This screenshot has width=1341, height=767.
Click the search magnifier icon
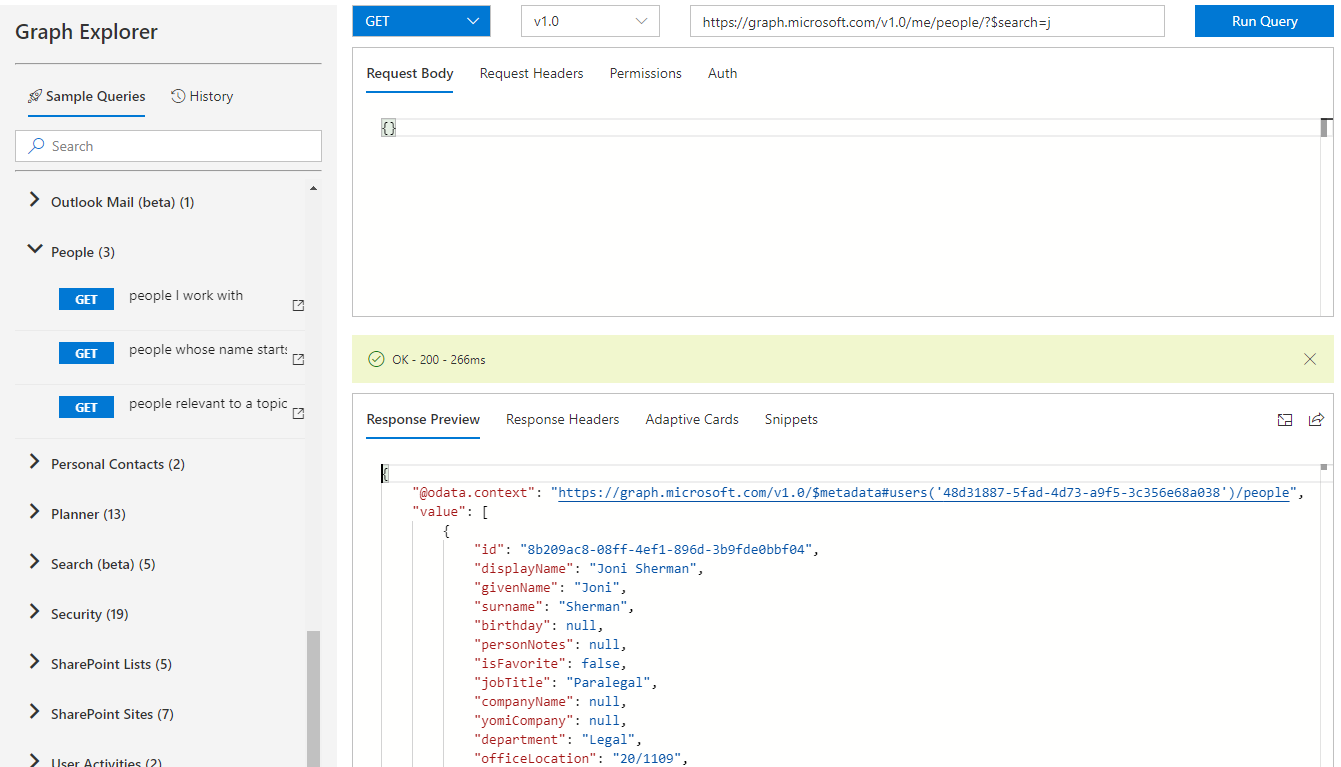pyautogui.click(x=36, y=146)
